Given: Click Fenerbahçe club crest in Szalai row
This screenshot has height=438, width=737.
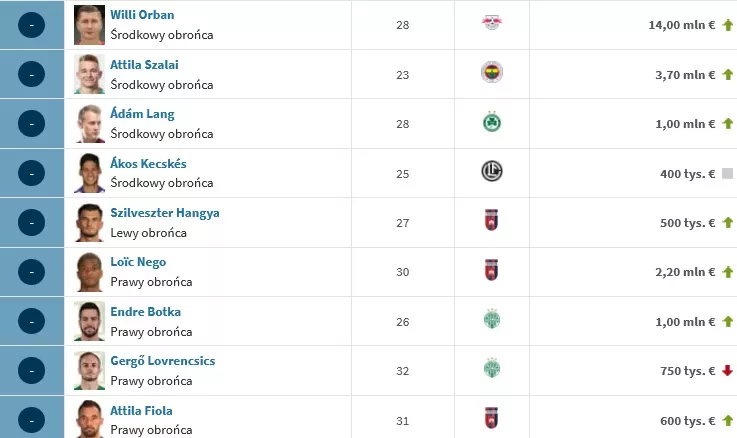Looking at the screenshot, I should [x=492, y=72].
